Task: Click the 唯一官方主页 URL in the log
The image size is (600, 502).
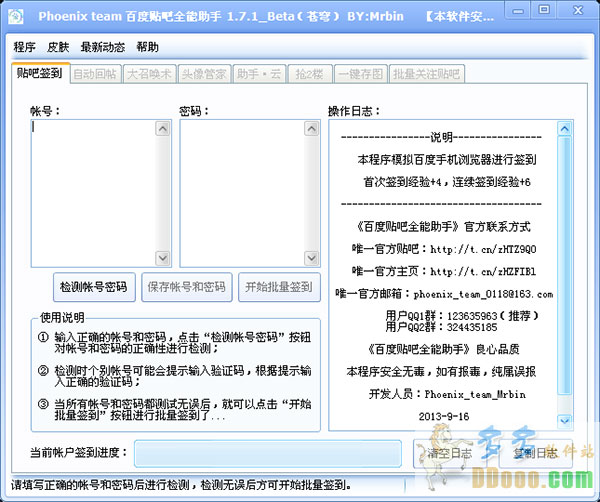Action: coord(483,272)
